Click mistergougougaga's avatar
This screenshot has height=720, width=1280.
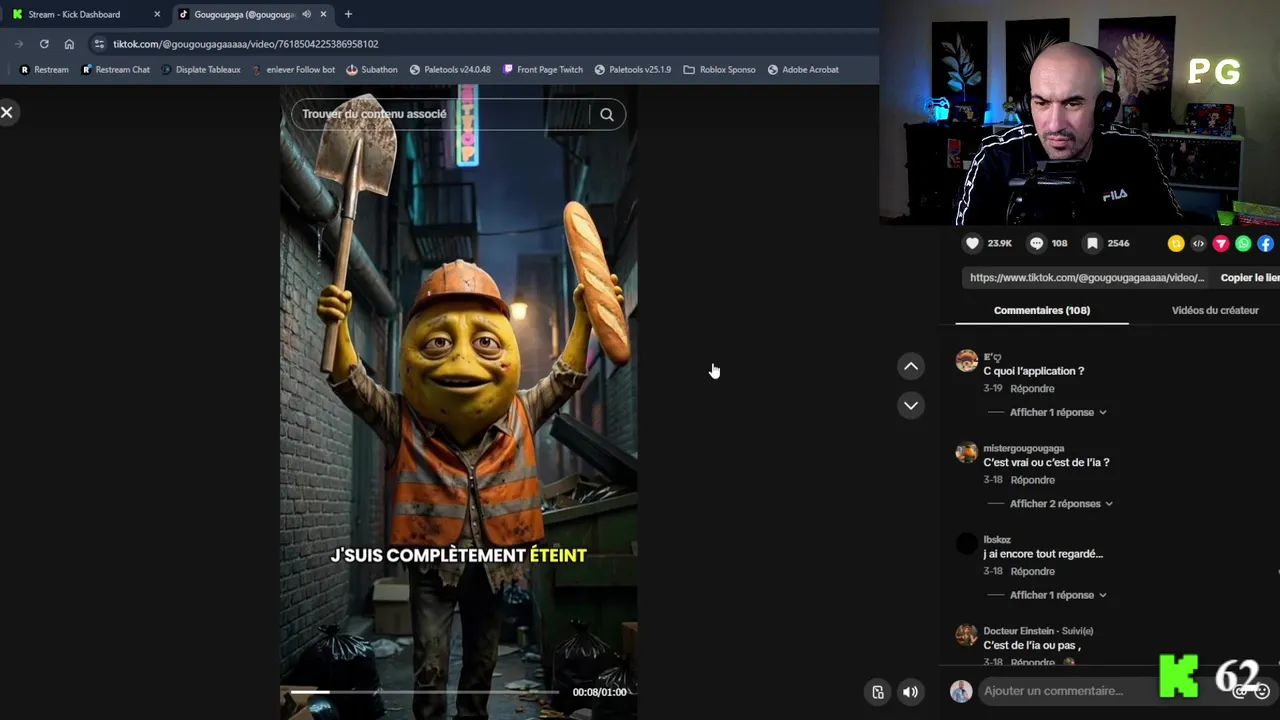[x=966, y=452]
